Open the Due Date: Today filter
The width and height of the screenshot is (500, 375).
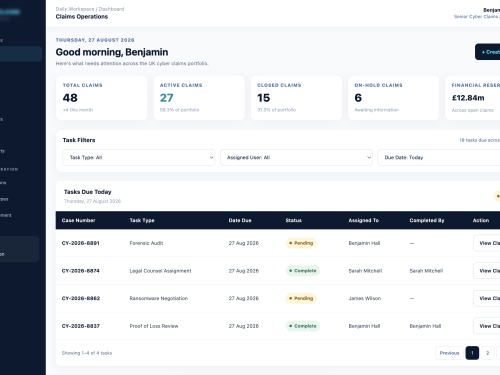(439, 157)
